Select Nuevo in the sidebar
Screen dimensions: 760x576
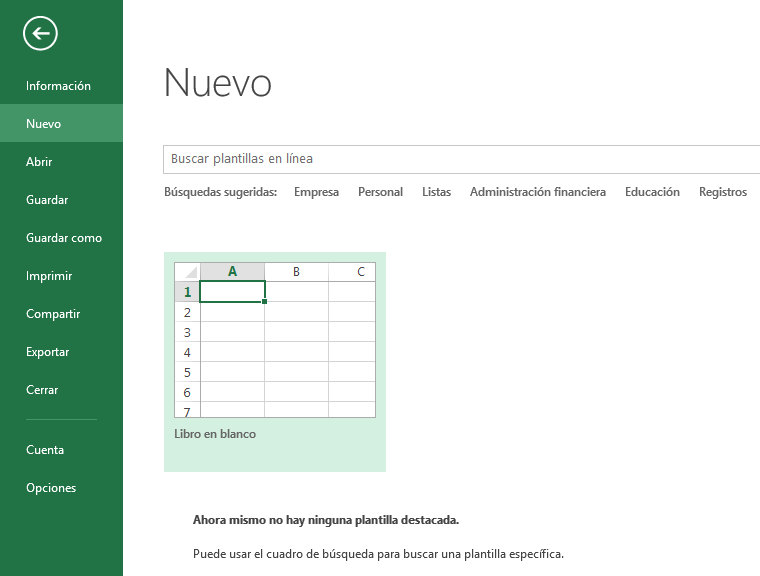[44, 124]
